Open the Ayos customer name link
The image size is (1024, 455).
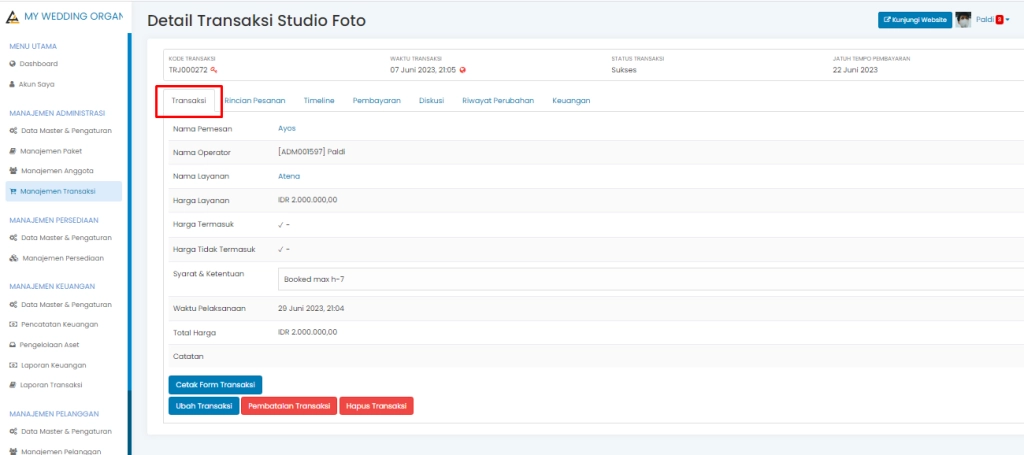pyautogui.click(x=286, y=128)
